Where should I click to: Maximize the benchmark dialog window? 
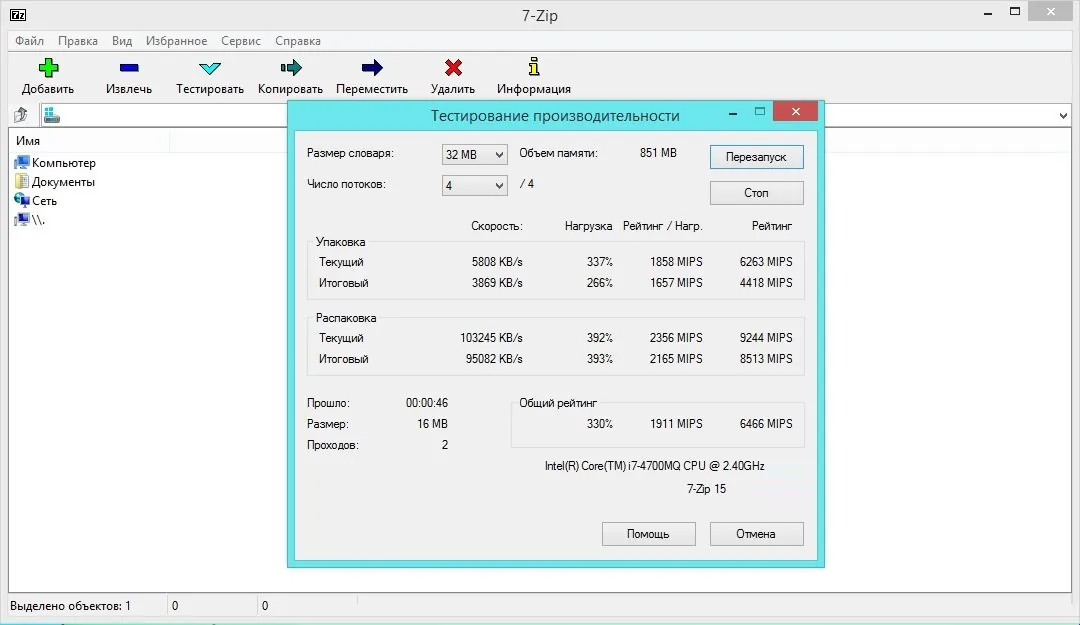[x=760, y=111]
